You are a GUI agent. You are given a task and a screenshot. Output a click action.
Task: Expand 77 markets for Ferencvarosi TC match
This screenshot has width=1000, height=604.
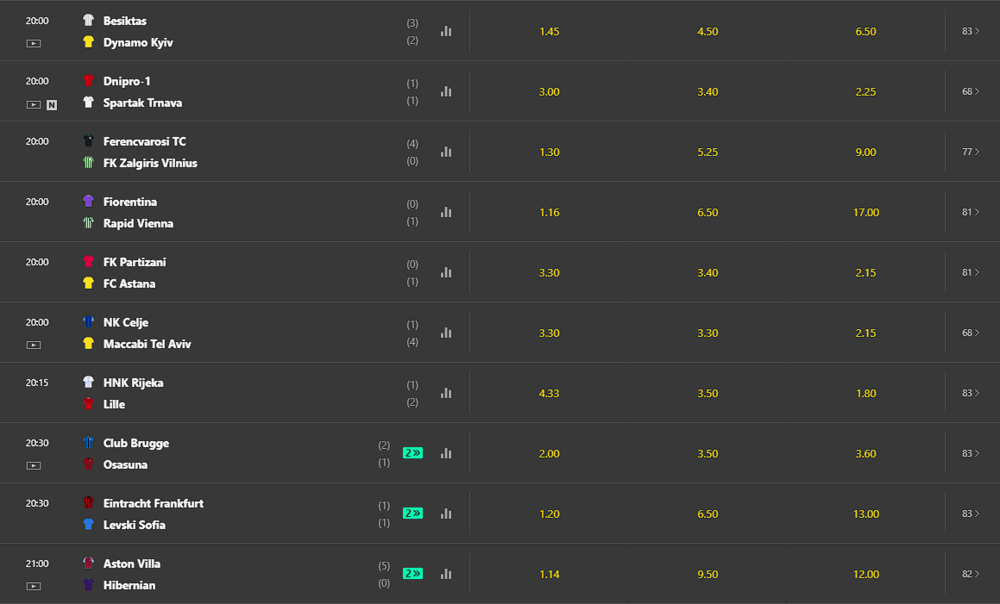[x=971, y=152]
